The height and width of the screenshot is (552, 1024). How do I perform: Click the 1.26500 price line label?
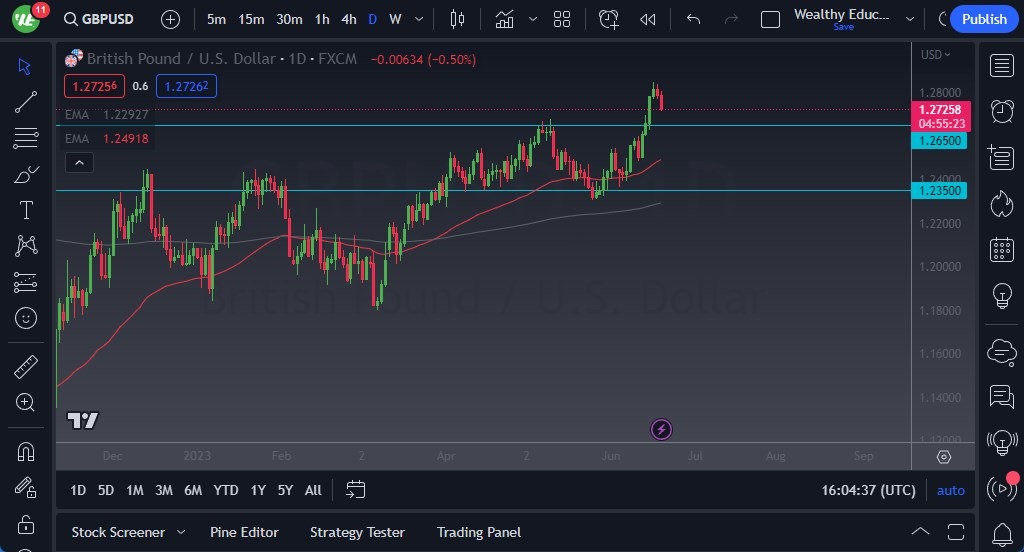click(941, 141)
